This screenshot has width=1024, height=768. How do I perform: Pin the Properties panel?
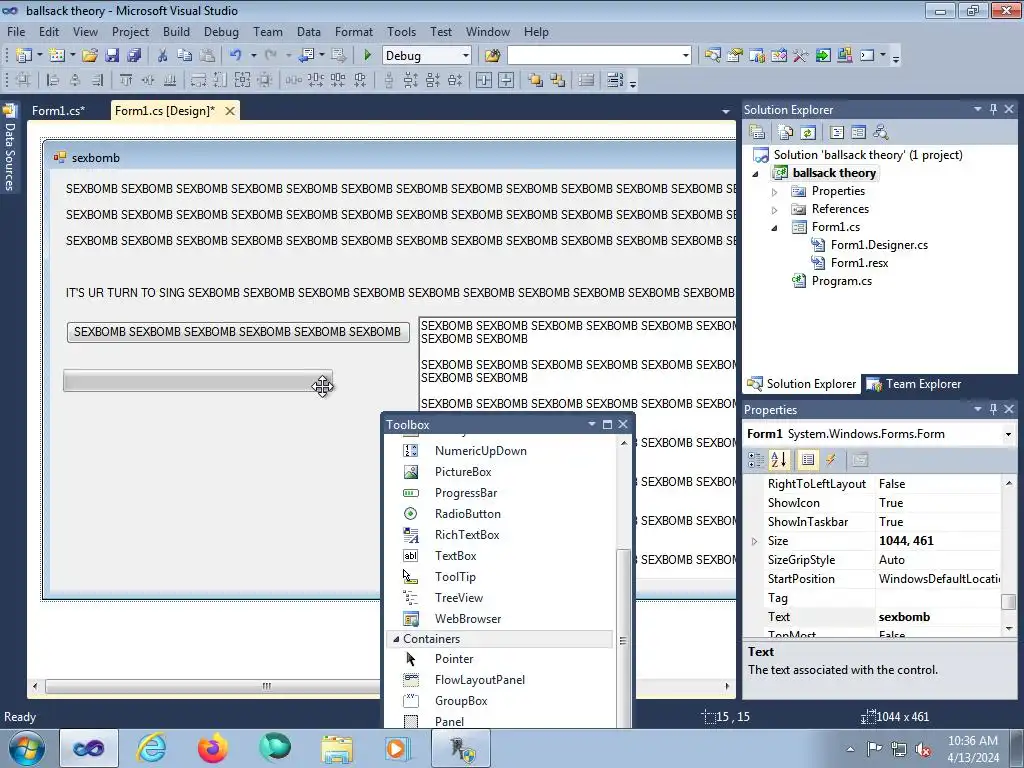pyautogui.click(x=993, y=409)
